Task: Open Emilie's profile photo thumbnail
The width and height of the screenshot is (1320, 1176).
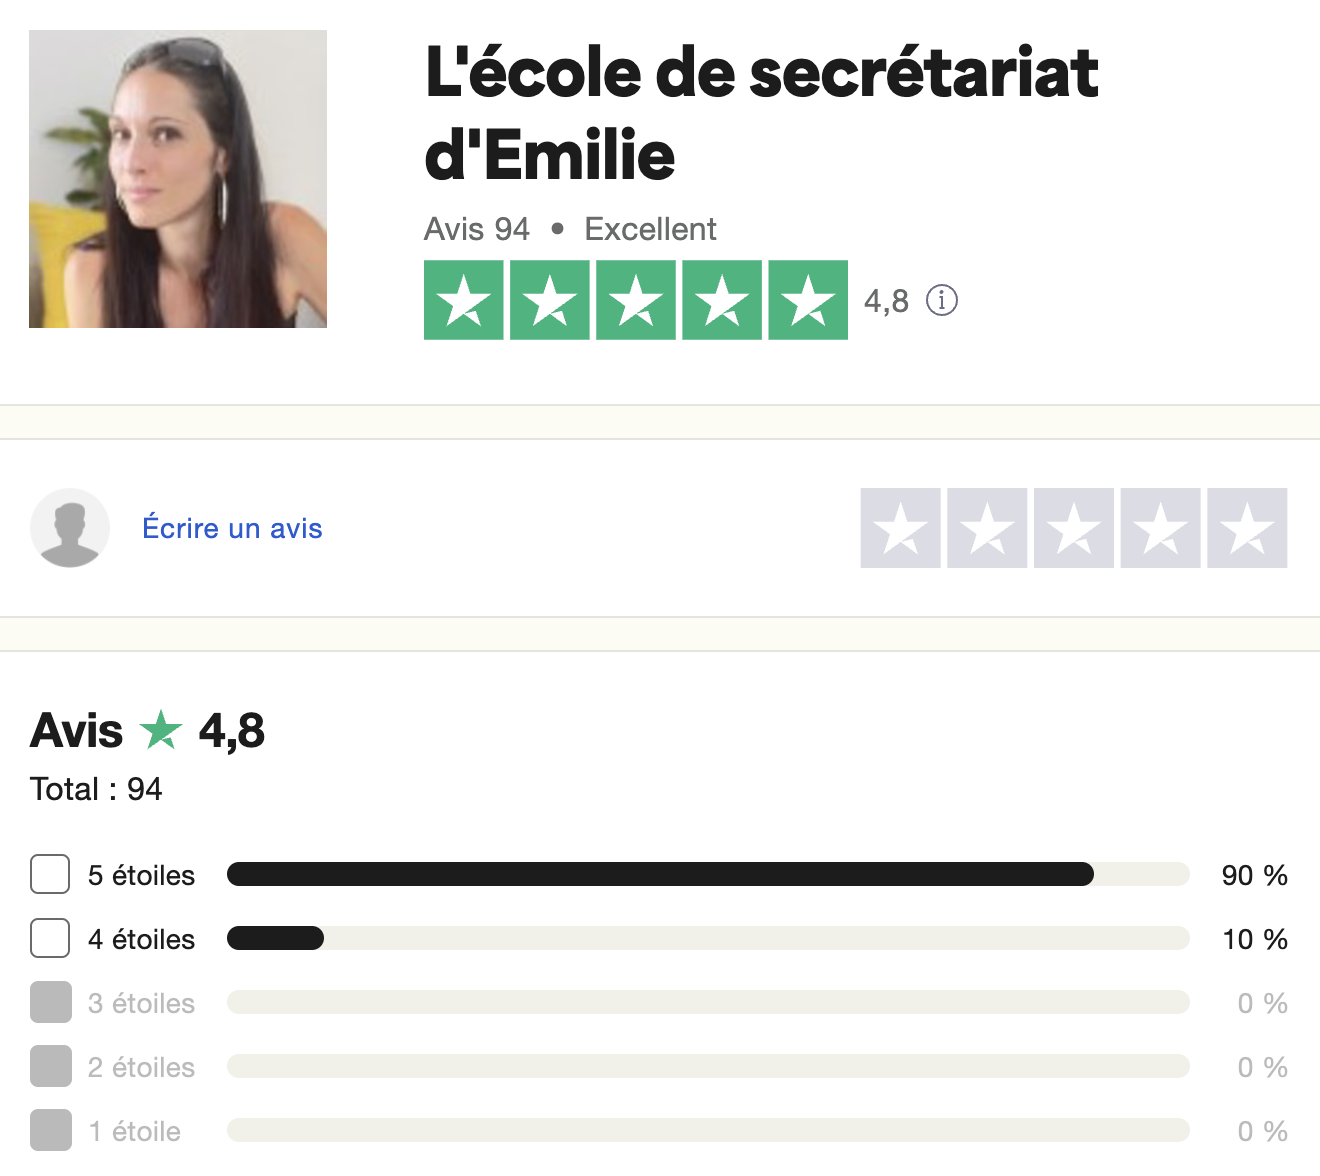Action: (x=178, y=179)
